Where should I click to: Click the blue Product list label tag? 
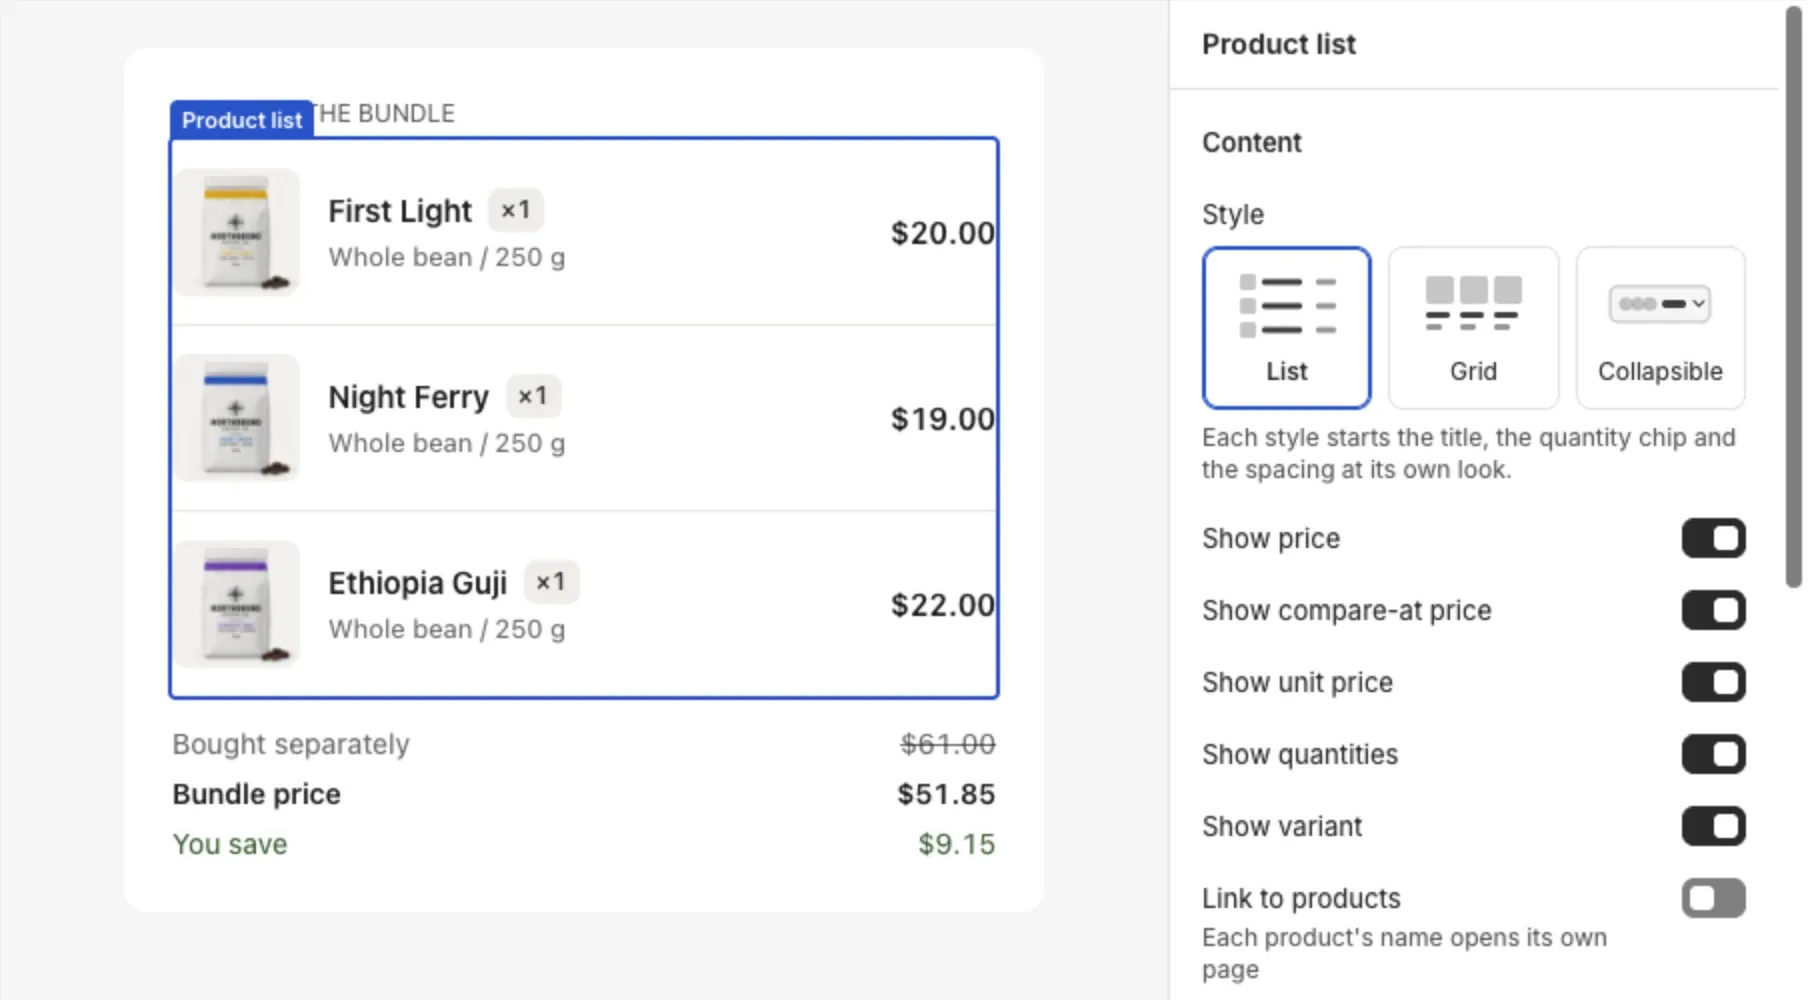tap(241, 119)
